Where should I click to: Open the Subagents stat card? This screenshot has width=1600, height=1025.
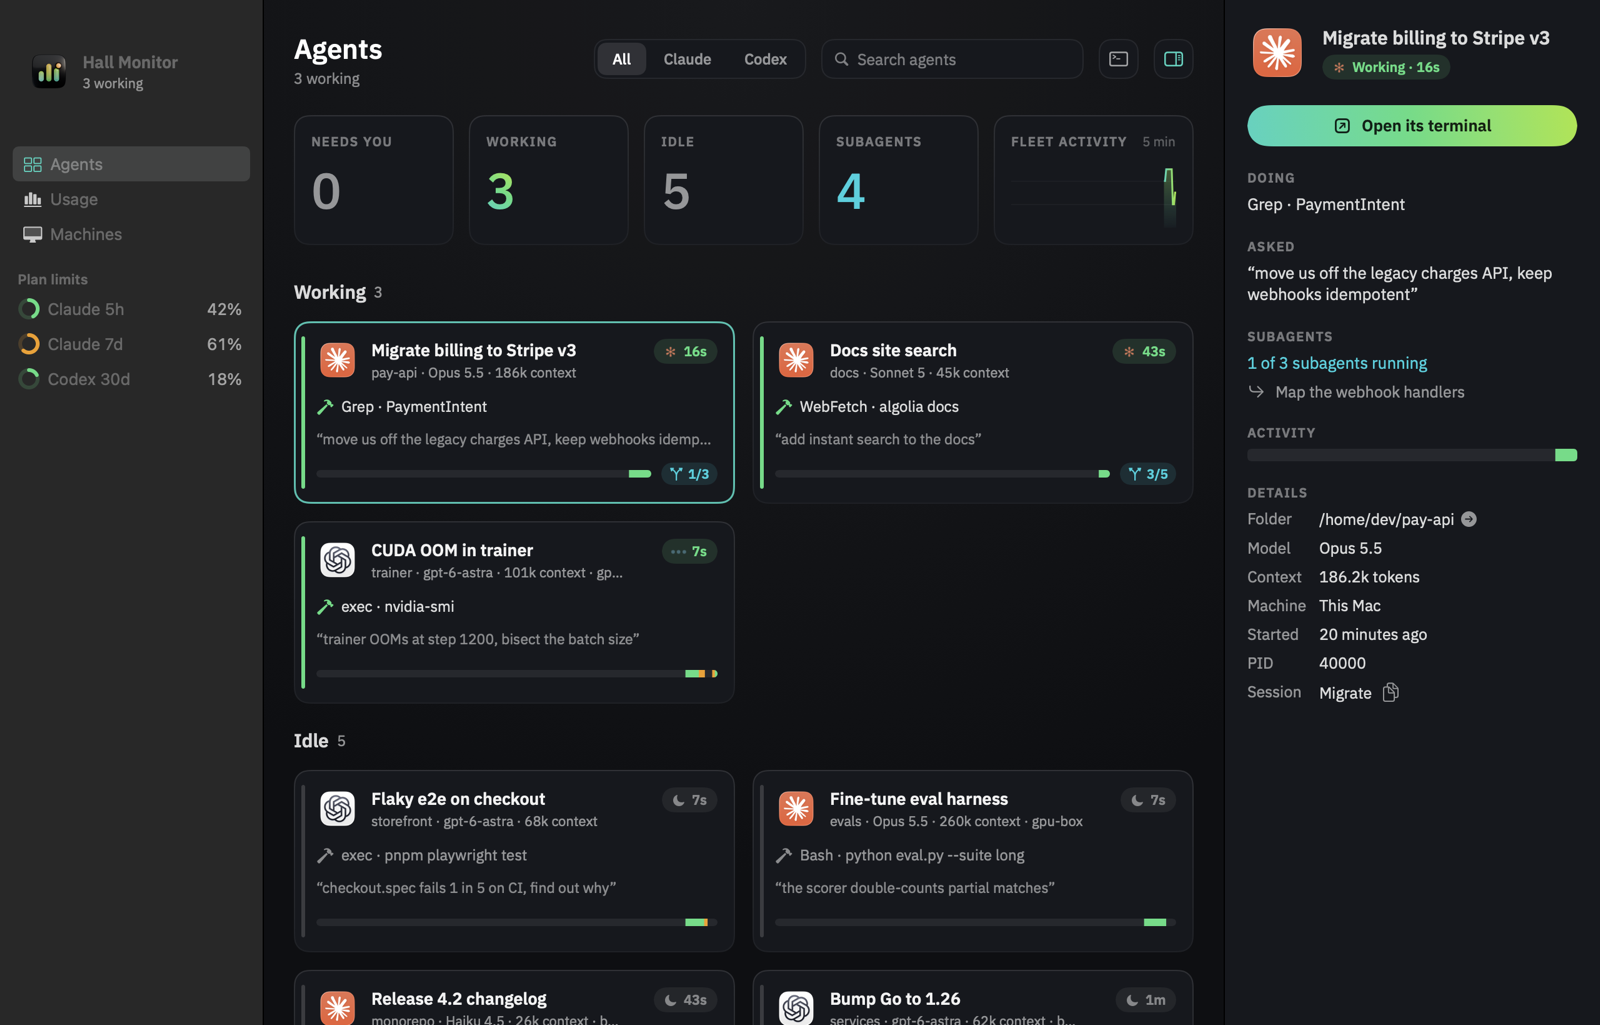(x=899, y=180)
